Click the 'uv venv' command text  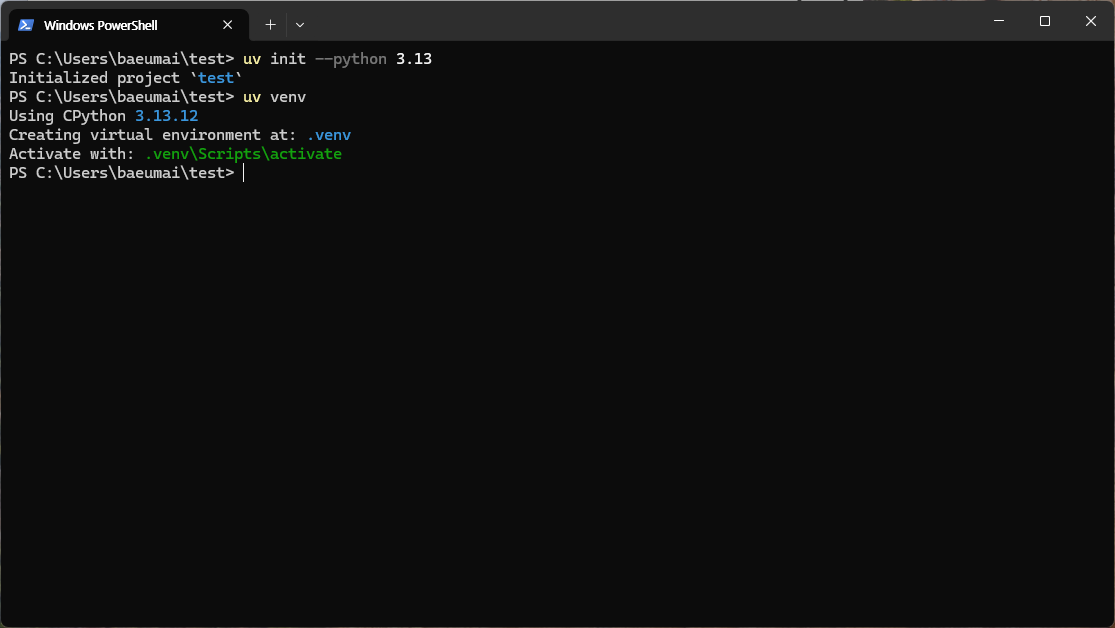pyautogui.click(x=272, y=96)
